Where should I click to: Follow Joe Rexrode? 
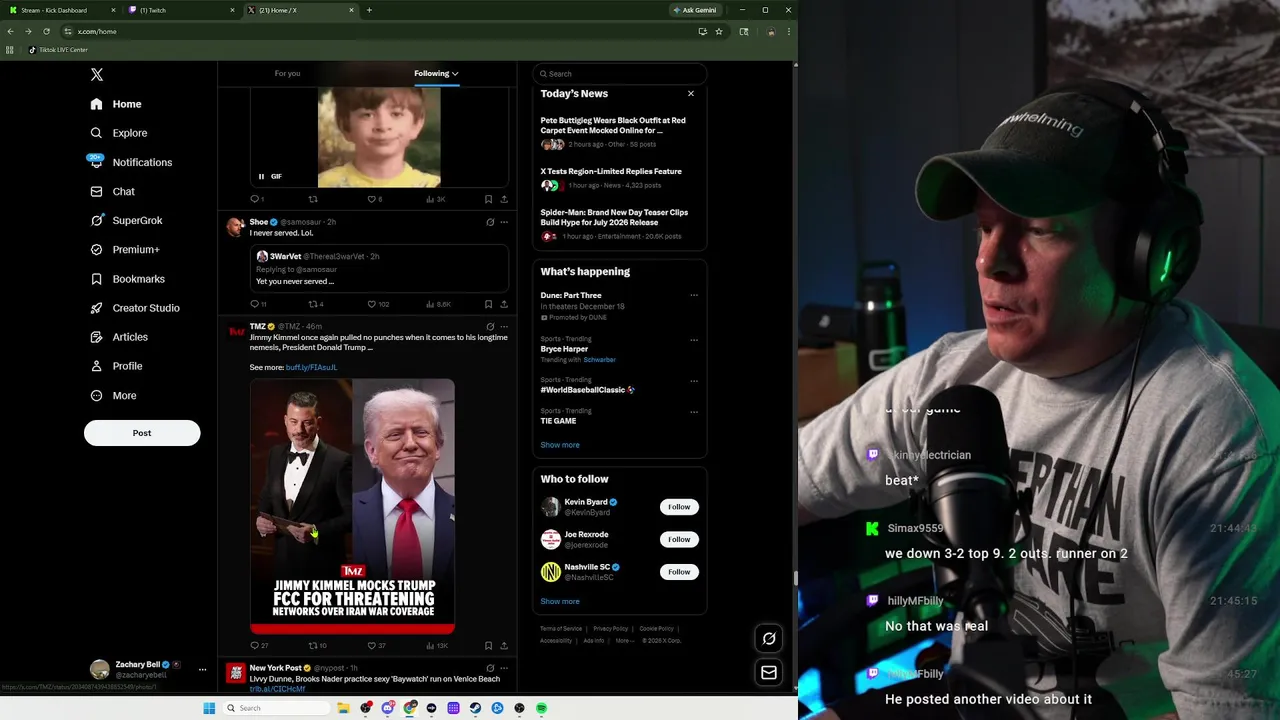point(679,539)
